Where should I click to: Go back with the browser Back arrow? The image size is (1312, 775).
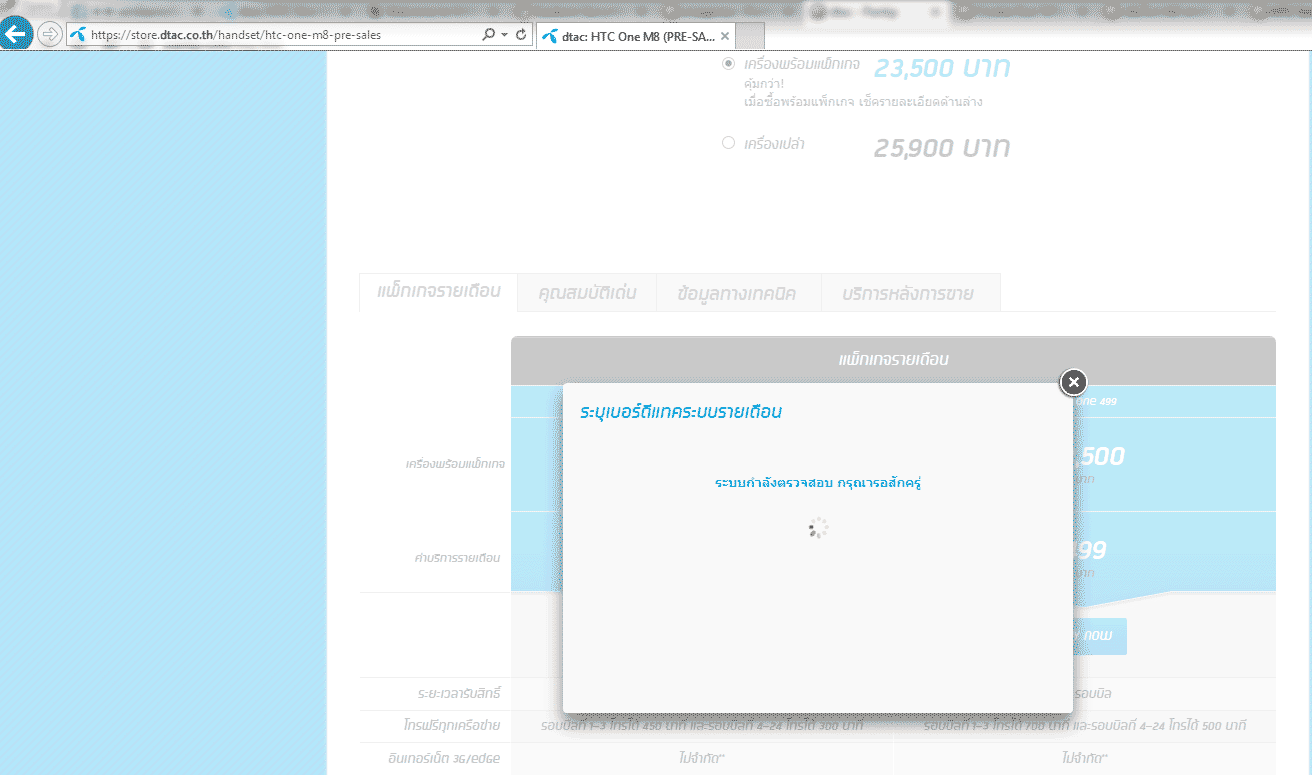coord(16,34)
